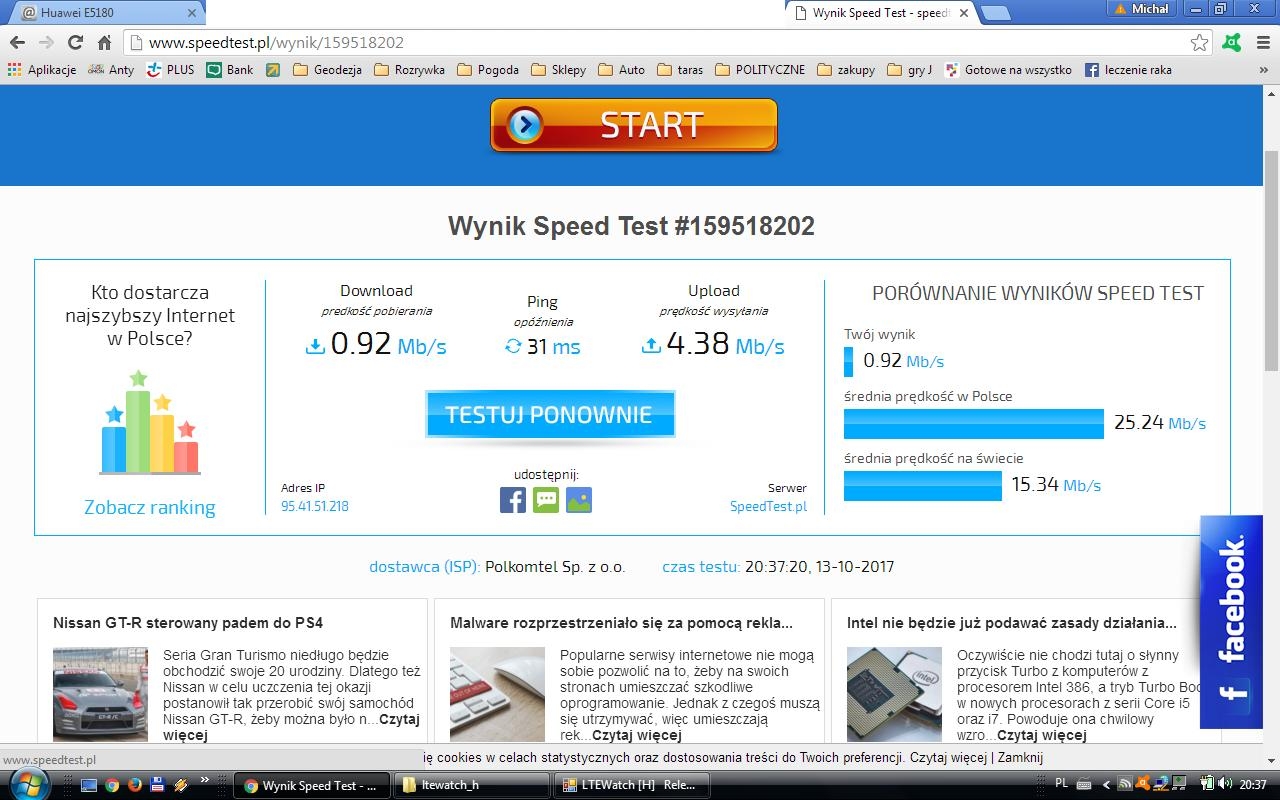Open battery power tray icon

click(1208, 785)
